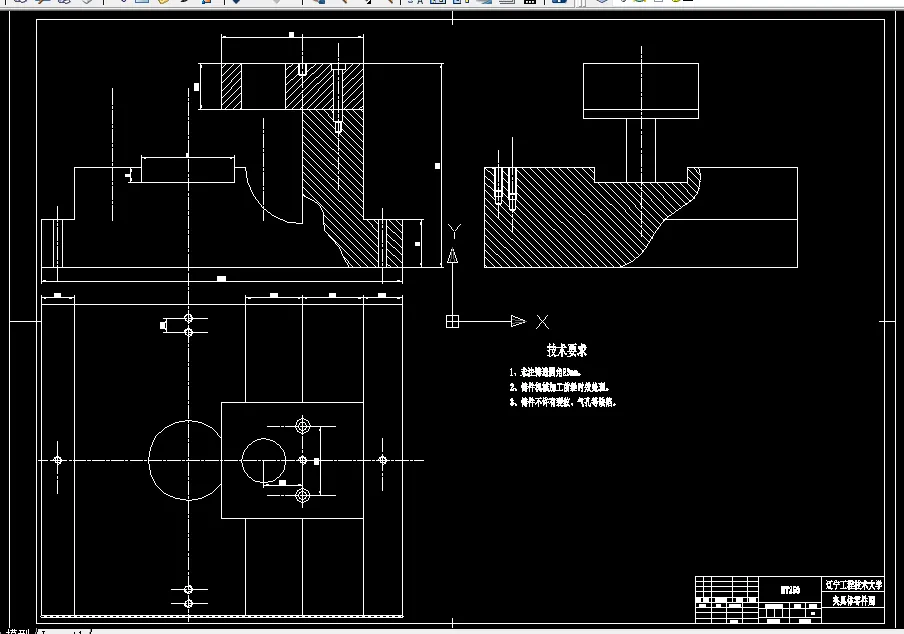
Task: Select the 辽宁工程技术大学 title block text
Action: [853, 584]
